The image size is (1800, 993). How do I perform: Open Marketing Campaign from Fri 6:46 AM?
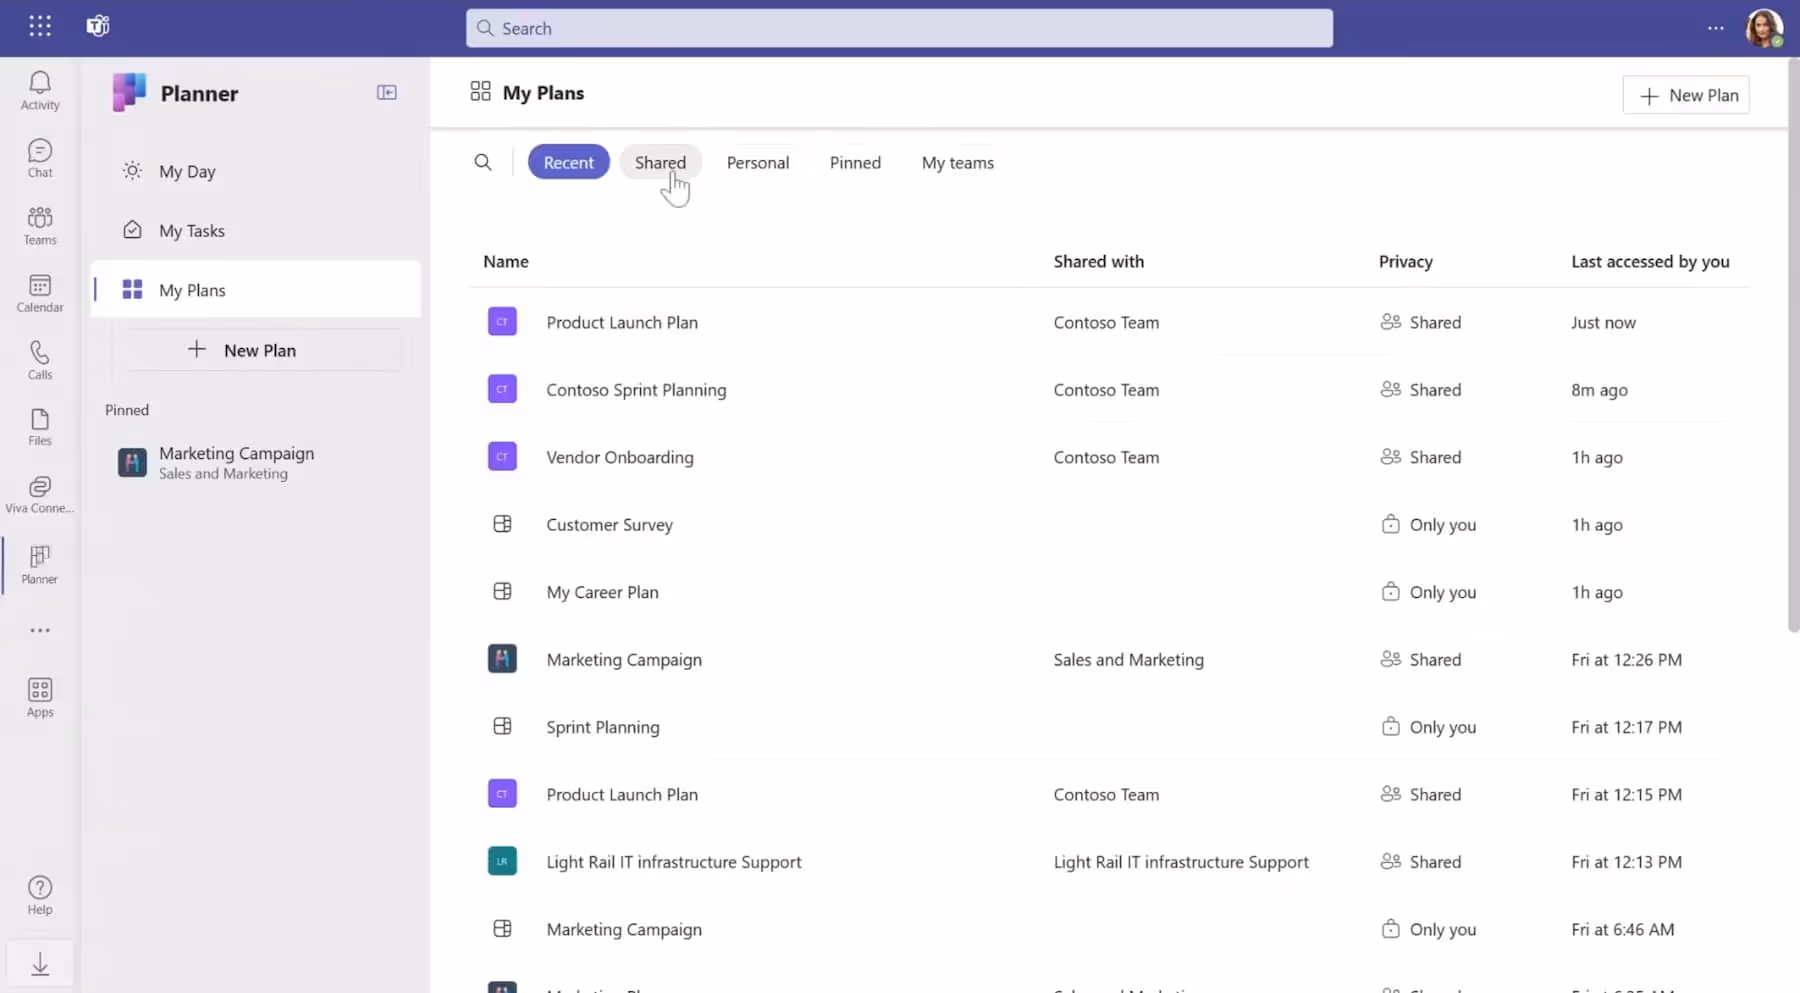tap(624, 929)
